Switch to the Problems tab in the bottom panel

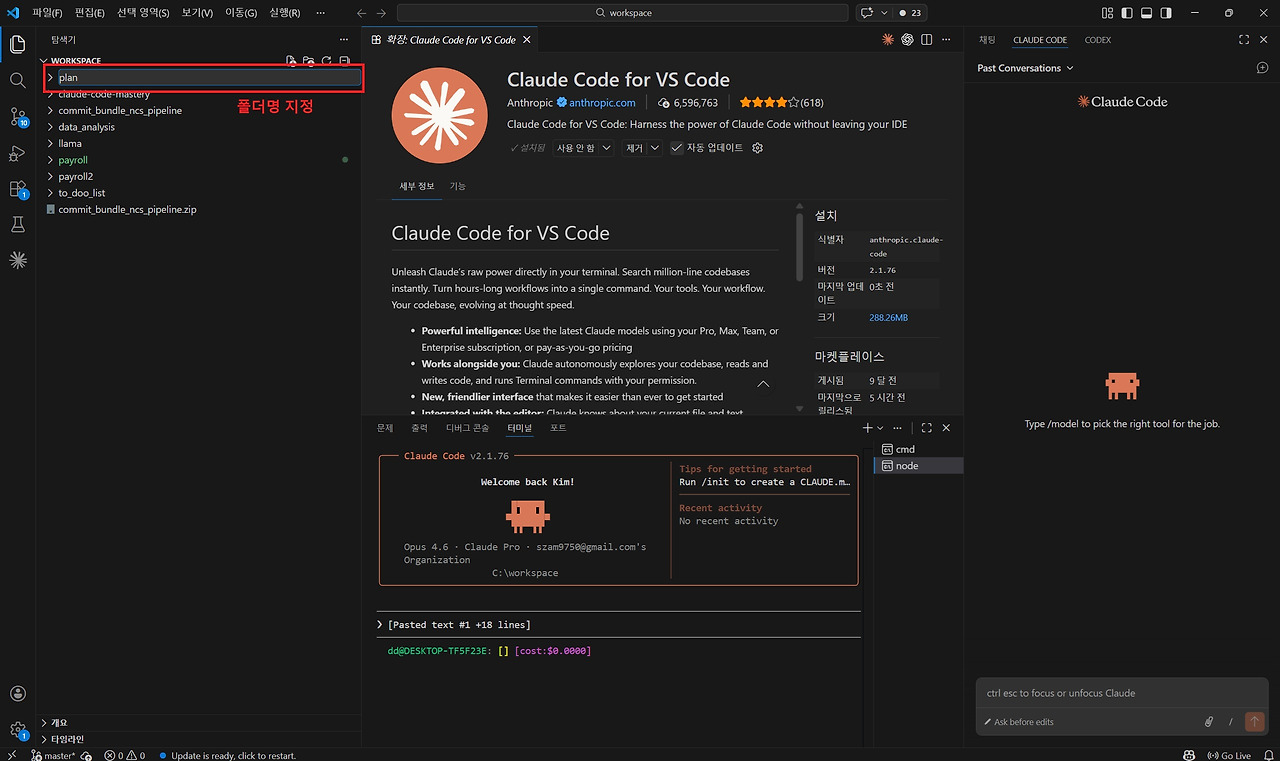point(385,428)
